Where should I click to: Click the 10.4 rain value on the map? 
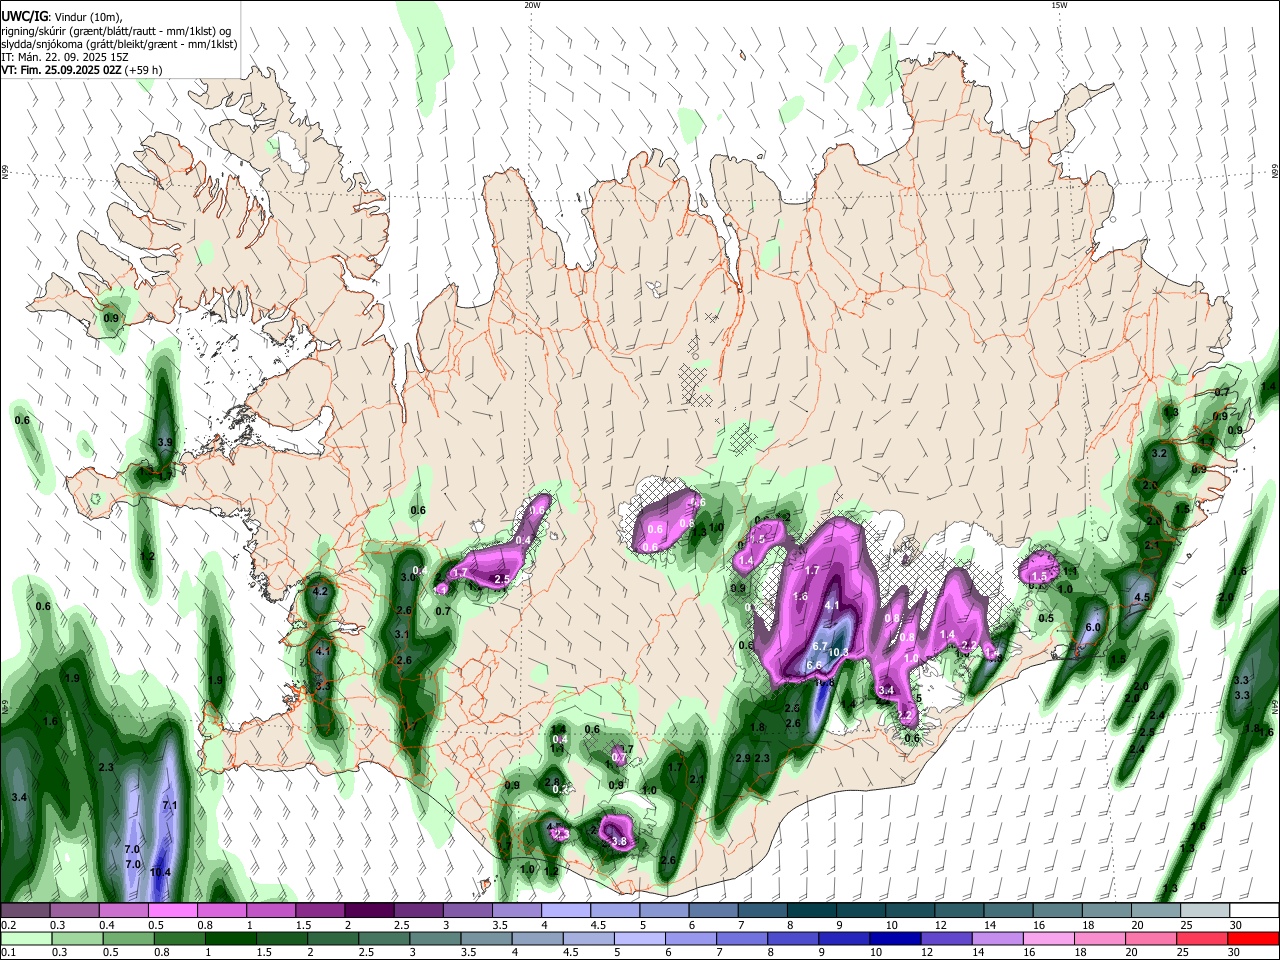(x=160, y=872)
